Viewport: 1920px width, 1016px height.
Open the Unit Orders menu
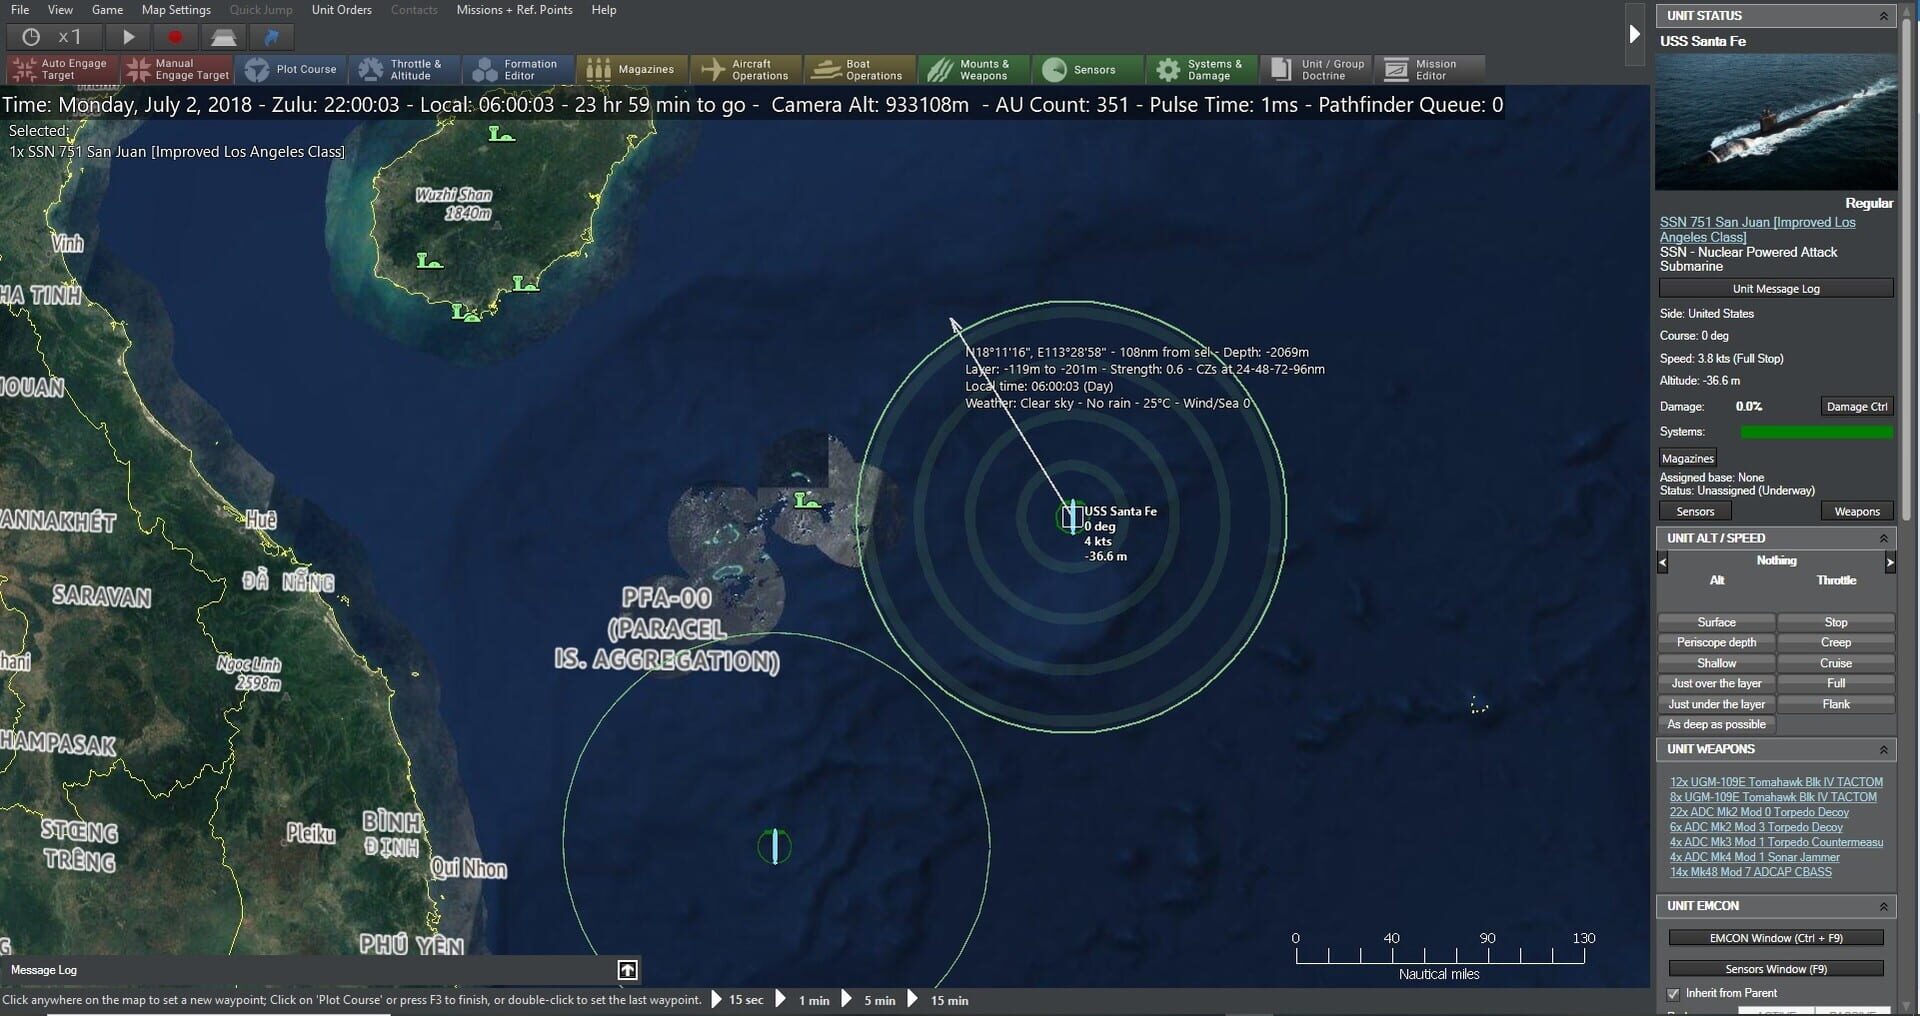pos(341,10)
